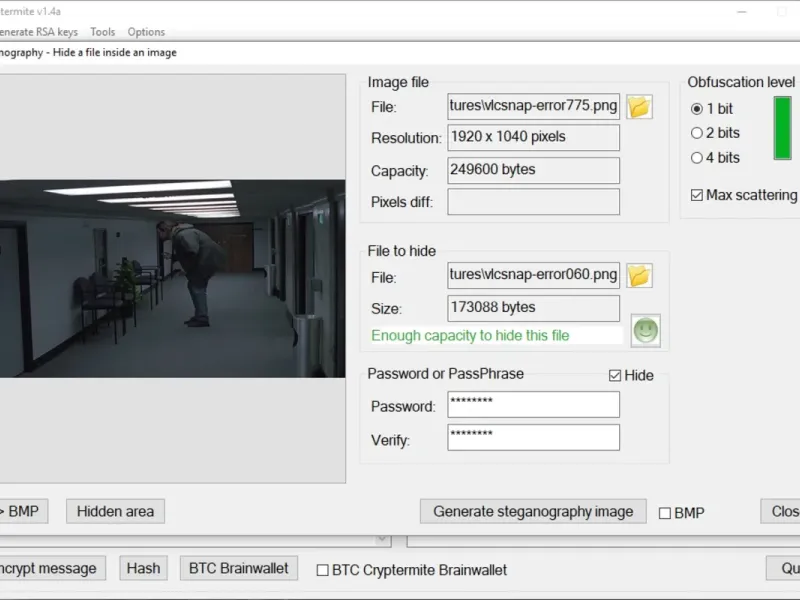Open folder browser for the image file
The image size is (800, 600).
pos(639,107)
